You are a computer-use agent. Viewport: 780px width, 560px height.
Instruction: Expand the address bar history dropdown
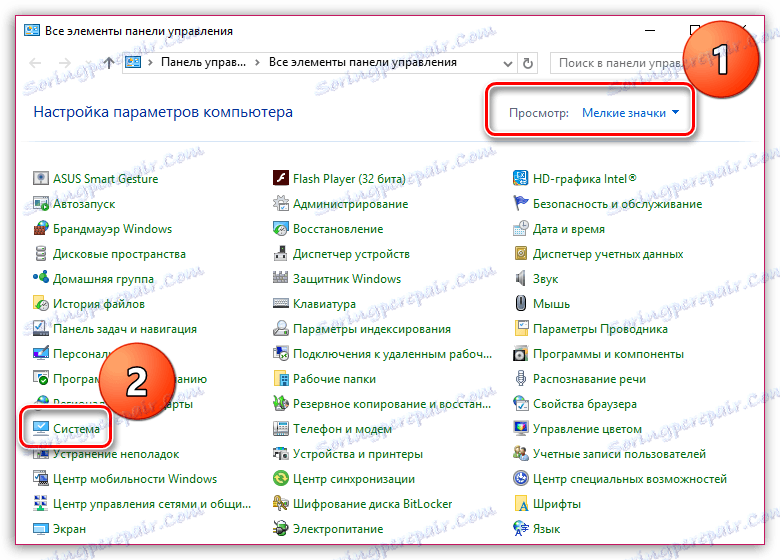coord(507,64)
